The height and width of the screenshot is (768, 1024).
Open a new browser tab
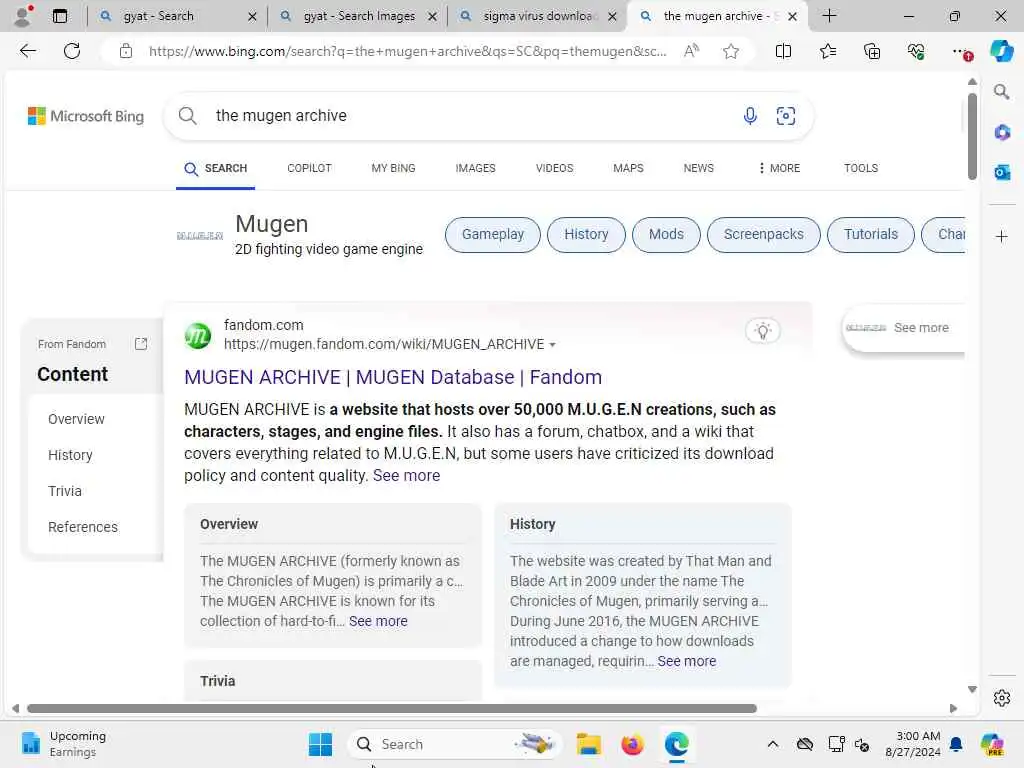[829, 16]
